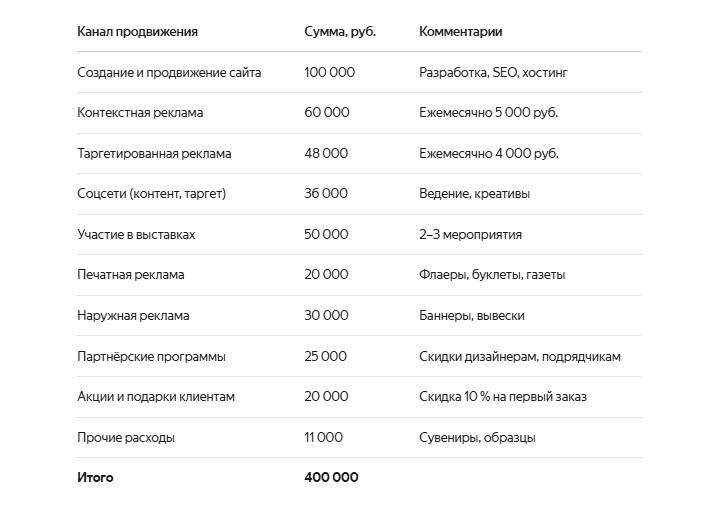The image size is (720, 507).
Task: Click the 'Контекстная реклама' row label
Action: (x=140, y=113)
